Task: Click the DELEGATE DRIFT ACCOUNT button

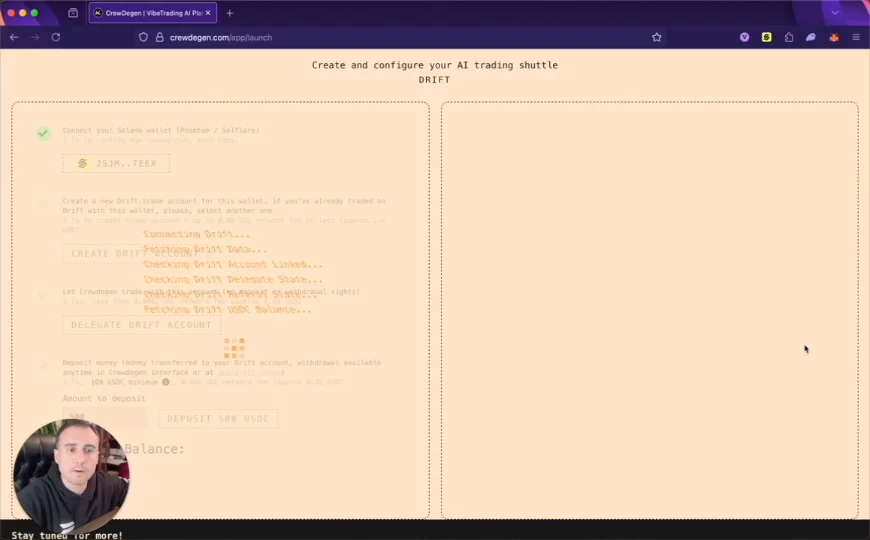Action: click(141, 325)
